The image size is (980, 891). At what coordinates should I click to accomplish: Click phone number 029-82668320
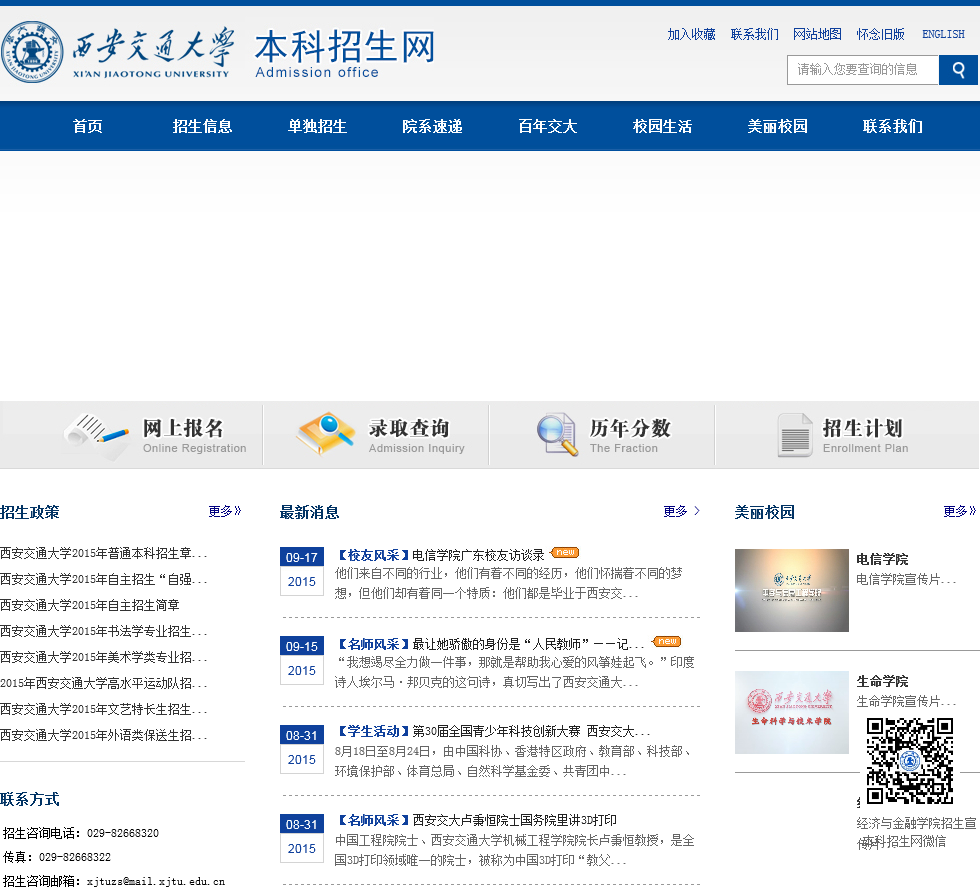tap(122, 833)
